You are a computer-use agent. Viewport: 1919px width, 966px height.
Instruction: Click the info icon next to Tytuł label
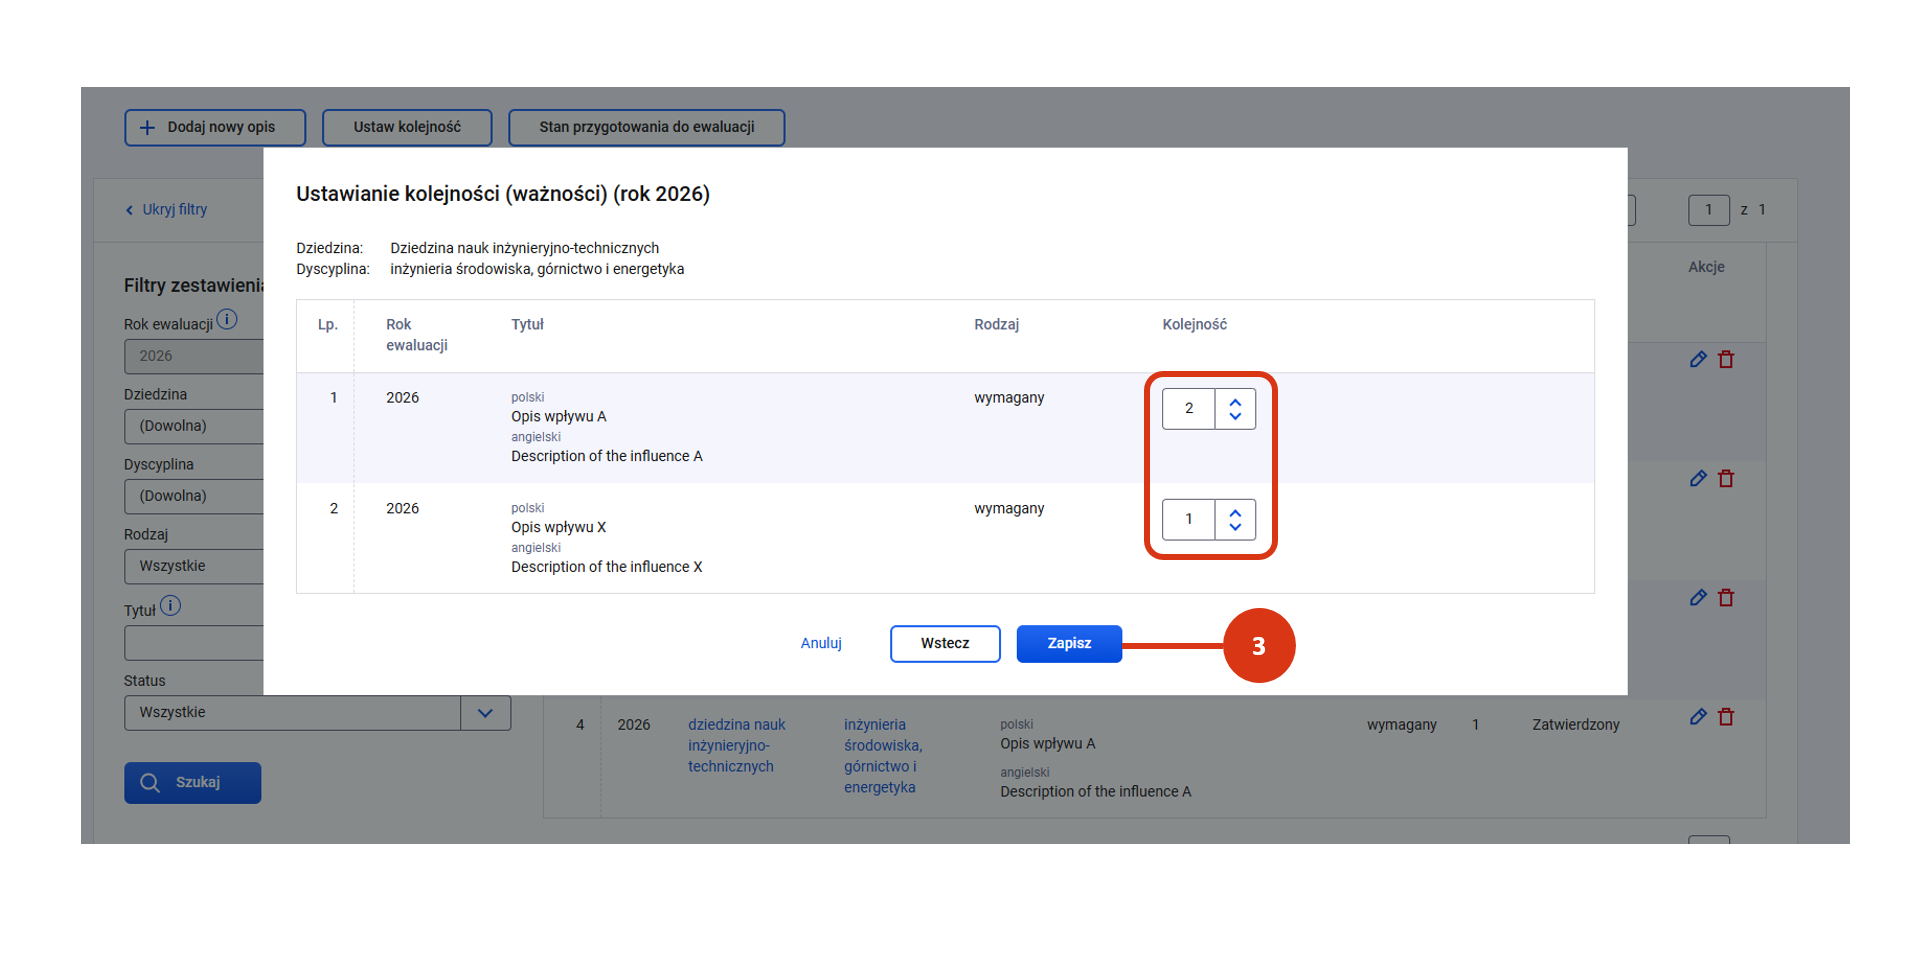coord(171,606)
